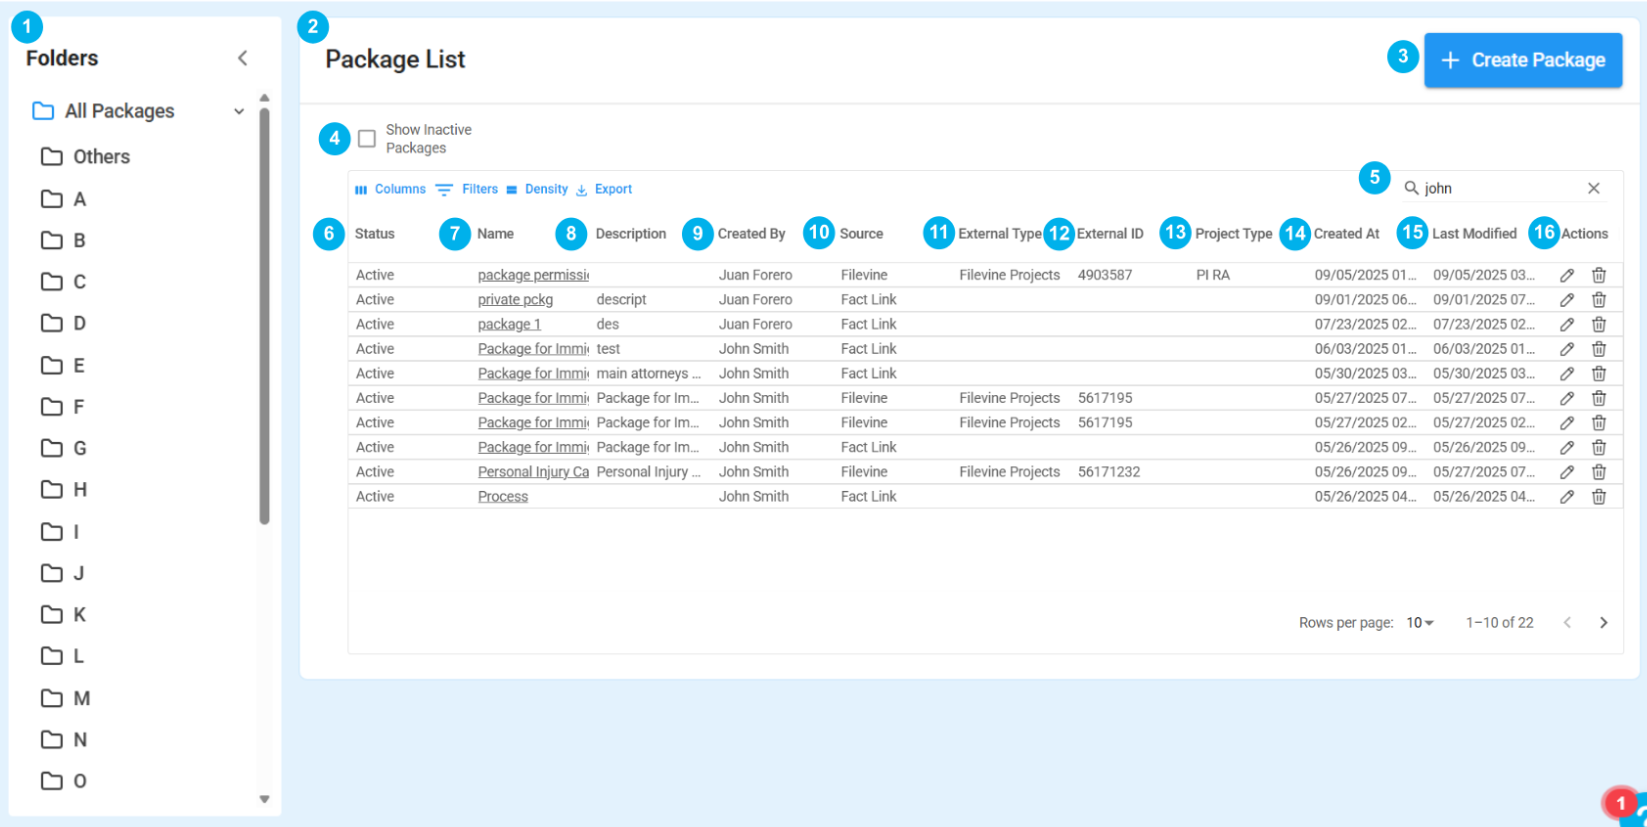Click the edit pencil for package permission row
1647x827 pixels.
pos(1567,275)
